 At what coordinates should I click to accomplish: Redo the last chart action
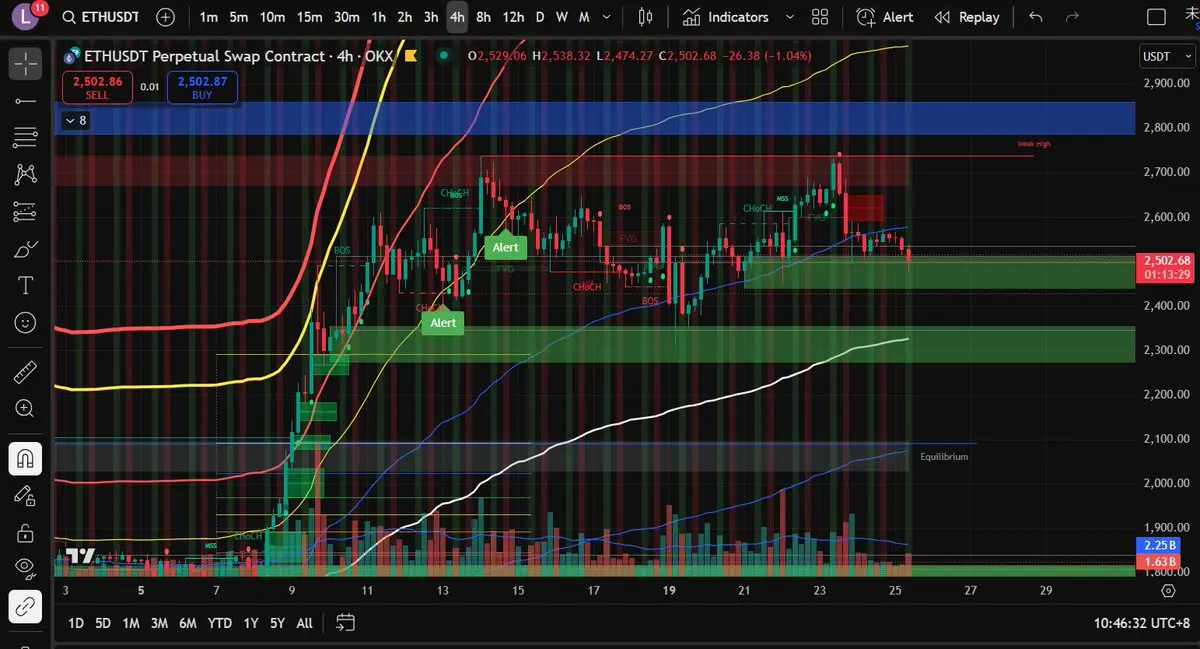point(1072,17)
